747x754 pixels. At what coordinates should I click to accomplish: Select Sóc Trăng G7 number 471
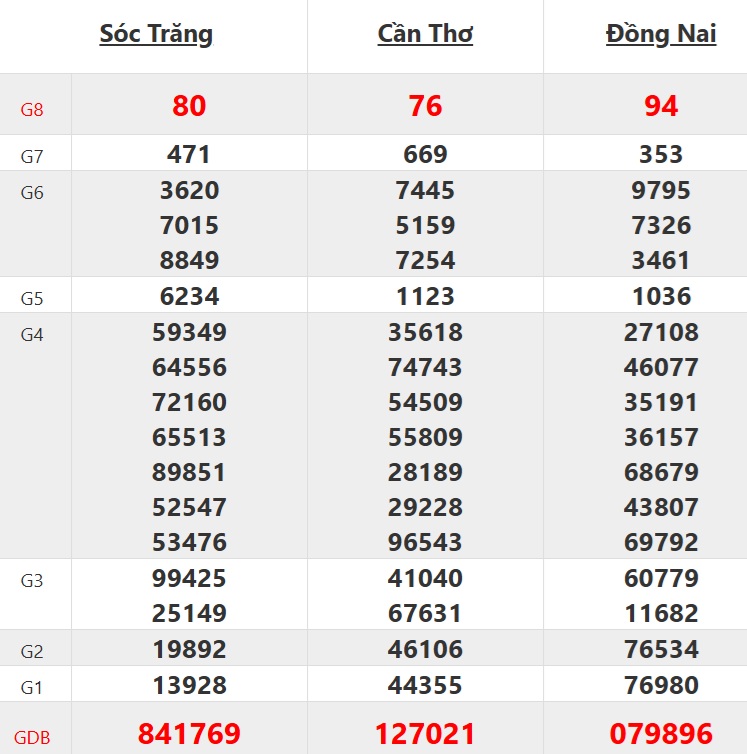pyautogui.click(x=189, y=155)
